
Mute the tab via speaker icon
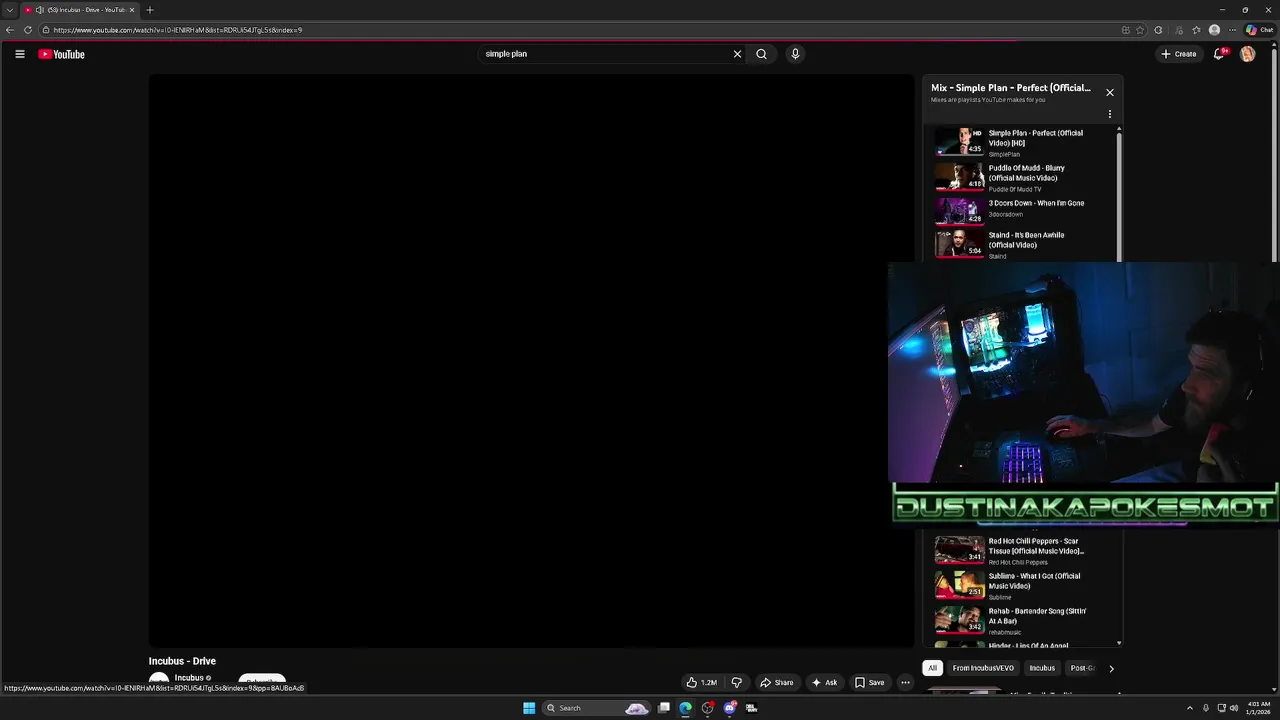click(39, 10)
